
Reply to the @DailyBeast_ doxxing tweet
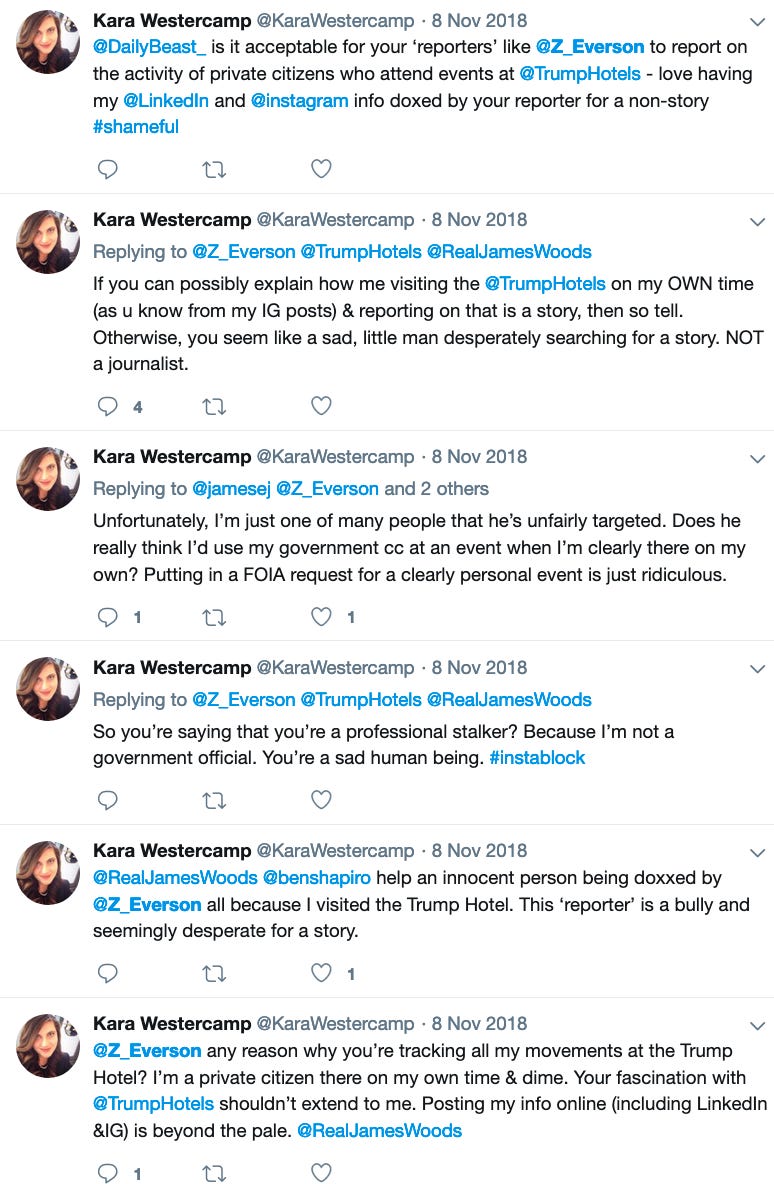[108, 168]
